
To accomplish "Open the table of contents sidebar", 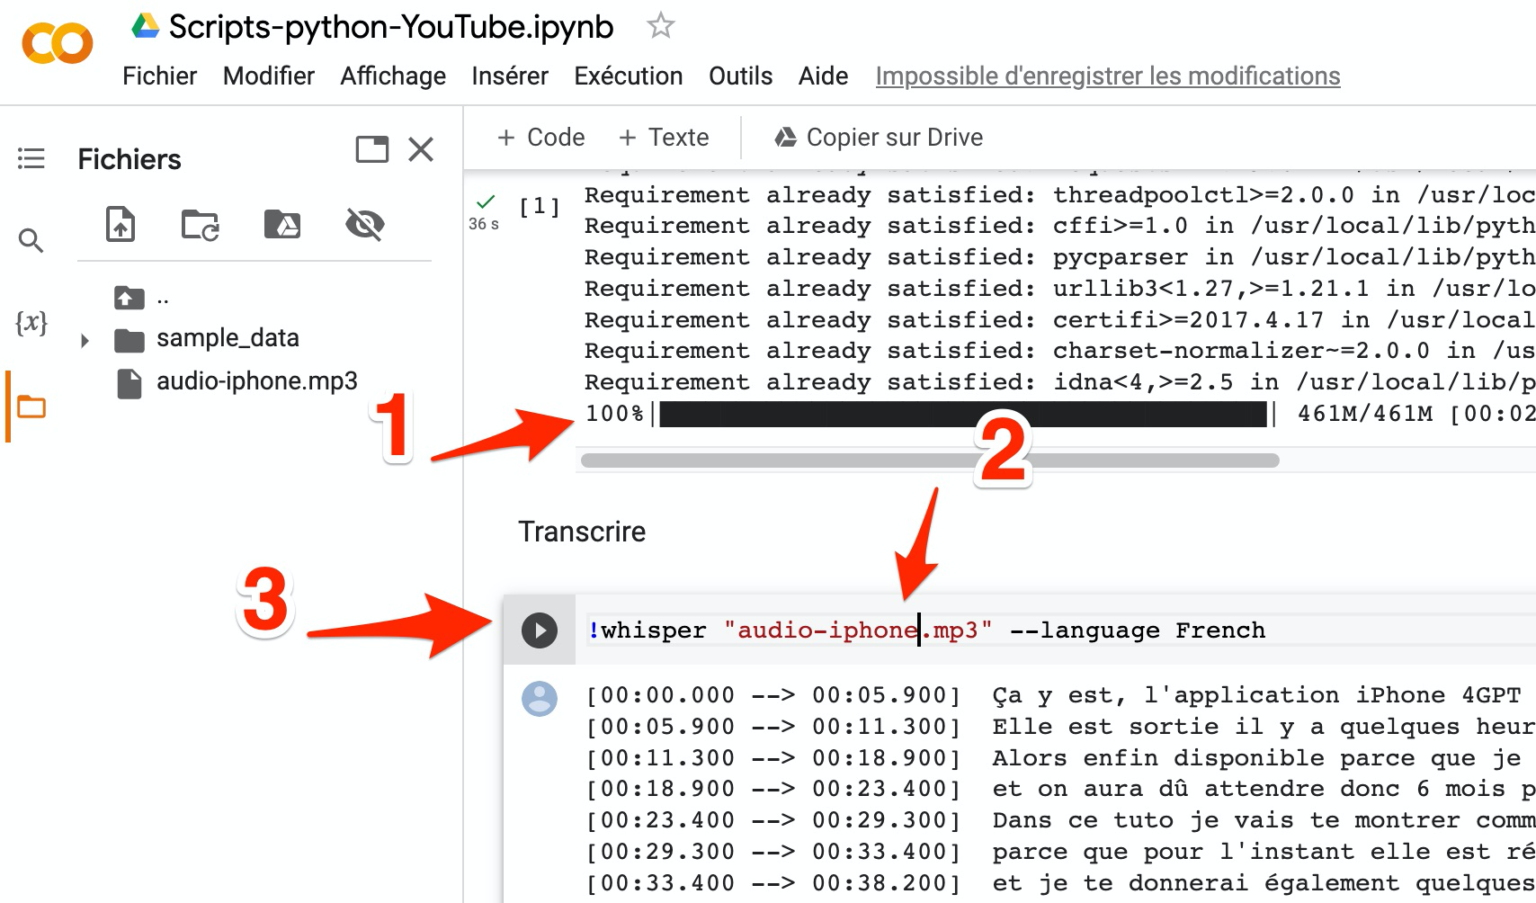I will (x=31, y=158).
